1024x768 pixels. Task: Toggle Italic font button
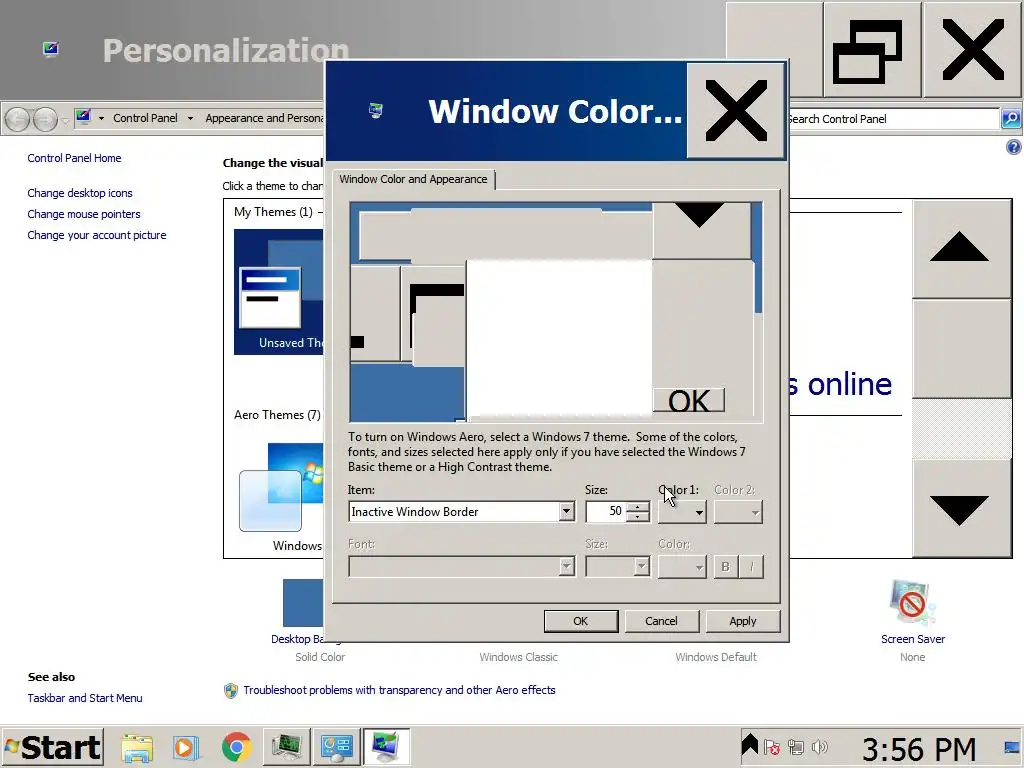point(751,567)
